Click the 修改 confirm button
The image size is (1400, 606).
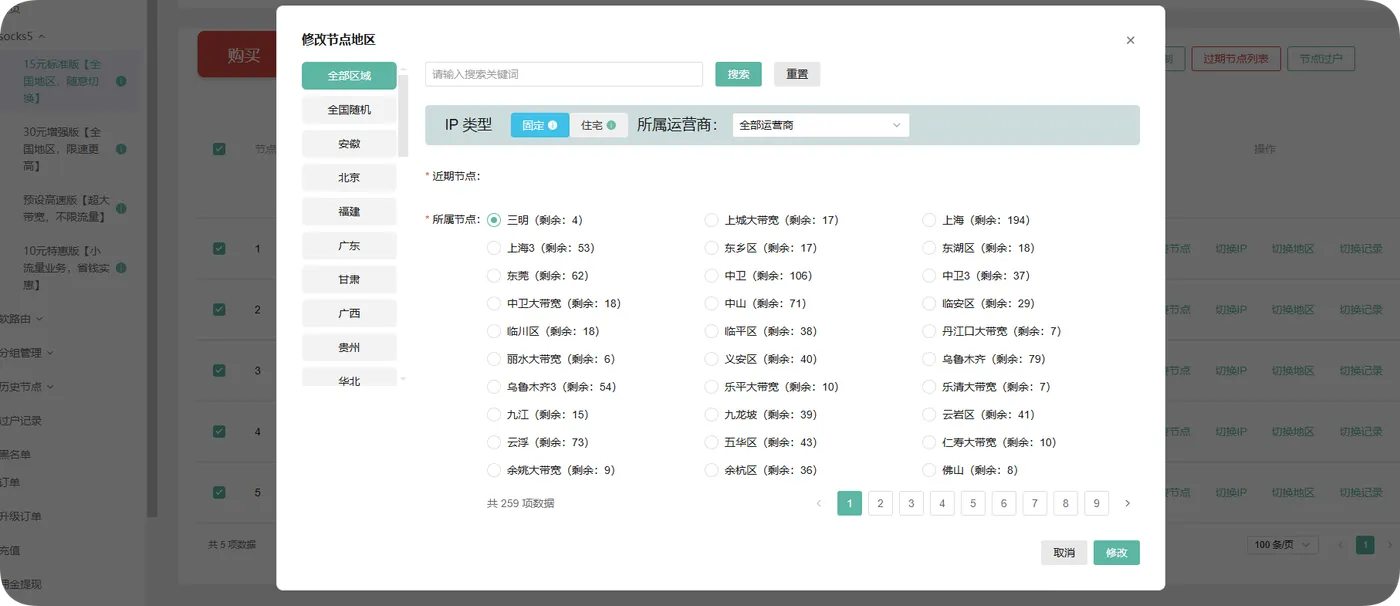1117,553
